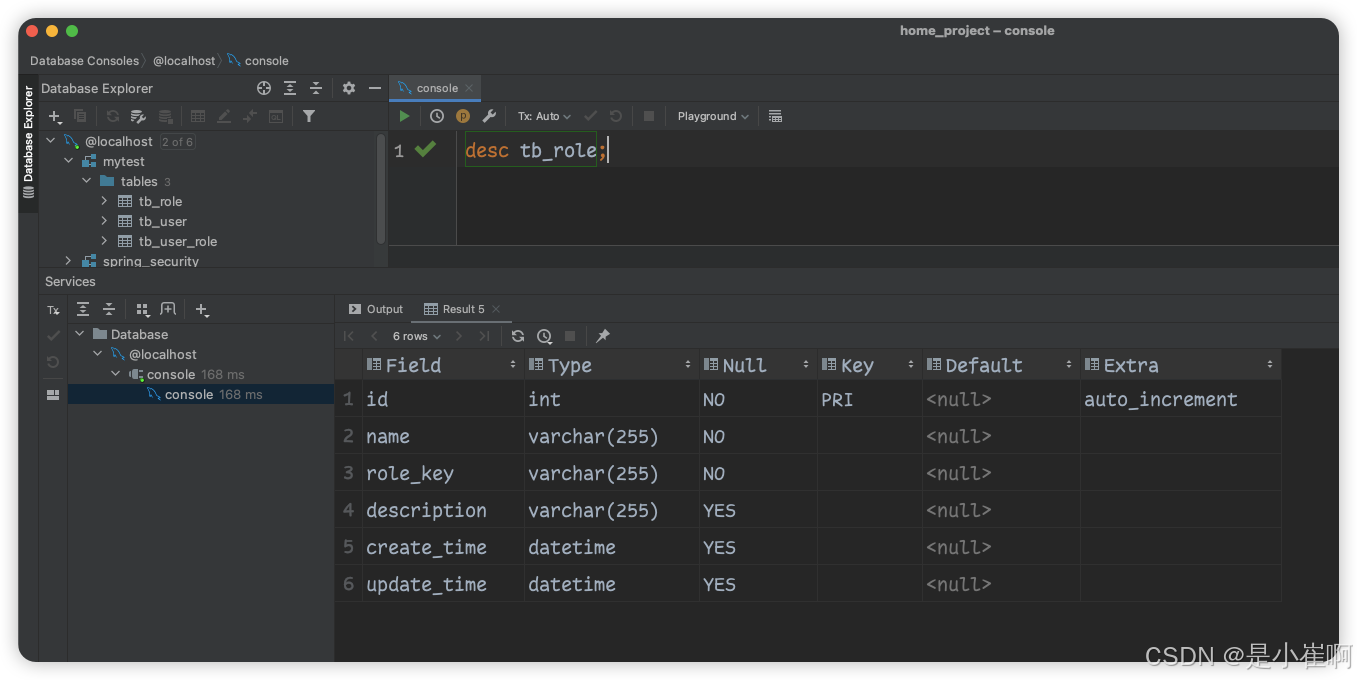Click the '2 of 6' schemas badge
Screen dimensions: 1357x680
pyautogui.click(x=177, y=142)
